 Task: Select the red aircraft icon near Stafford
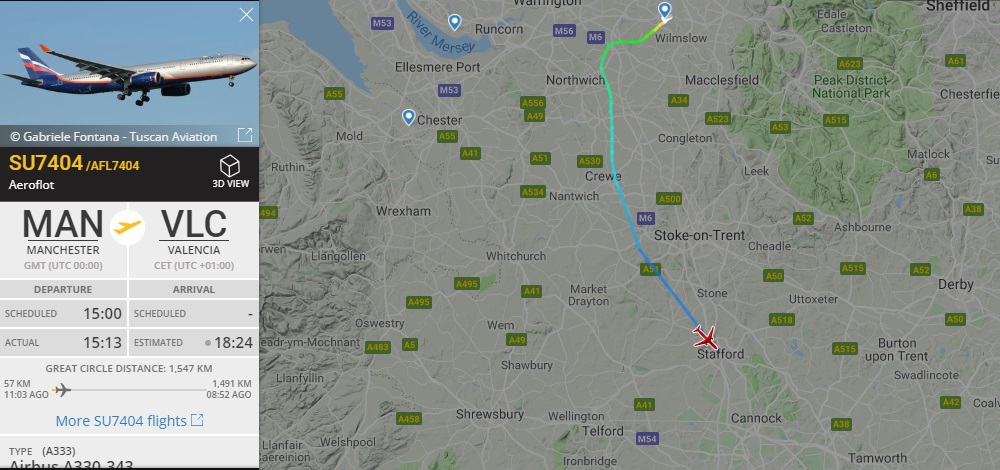click(705, 336)
